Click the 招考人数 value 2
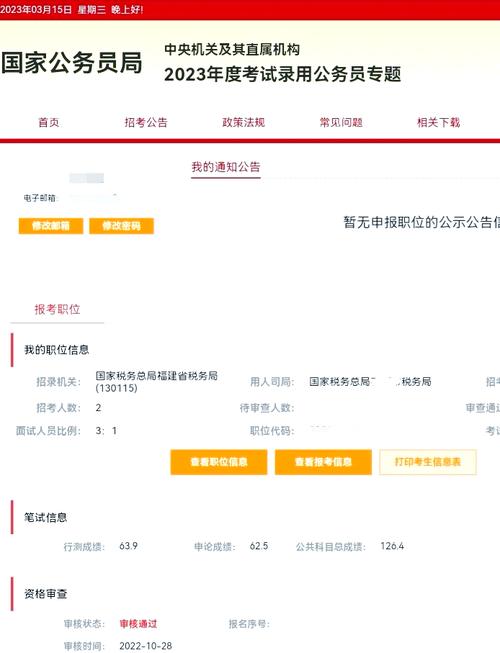 98,408
